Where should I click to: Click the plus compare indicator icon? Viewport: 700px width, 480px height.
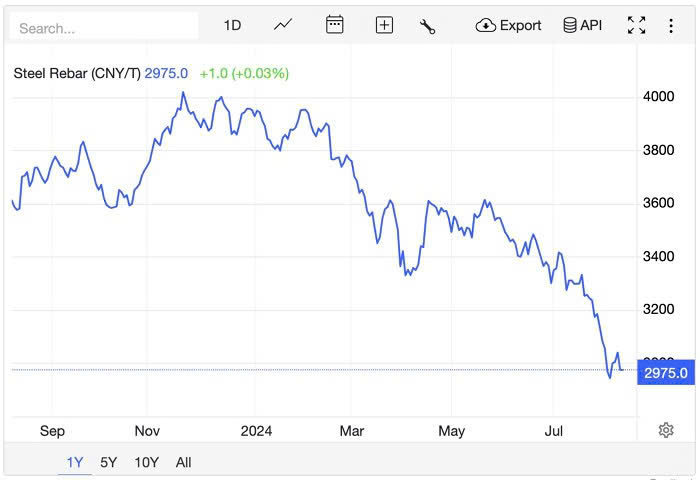point(384,25)
